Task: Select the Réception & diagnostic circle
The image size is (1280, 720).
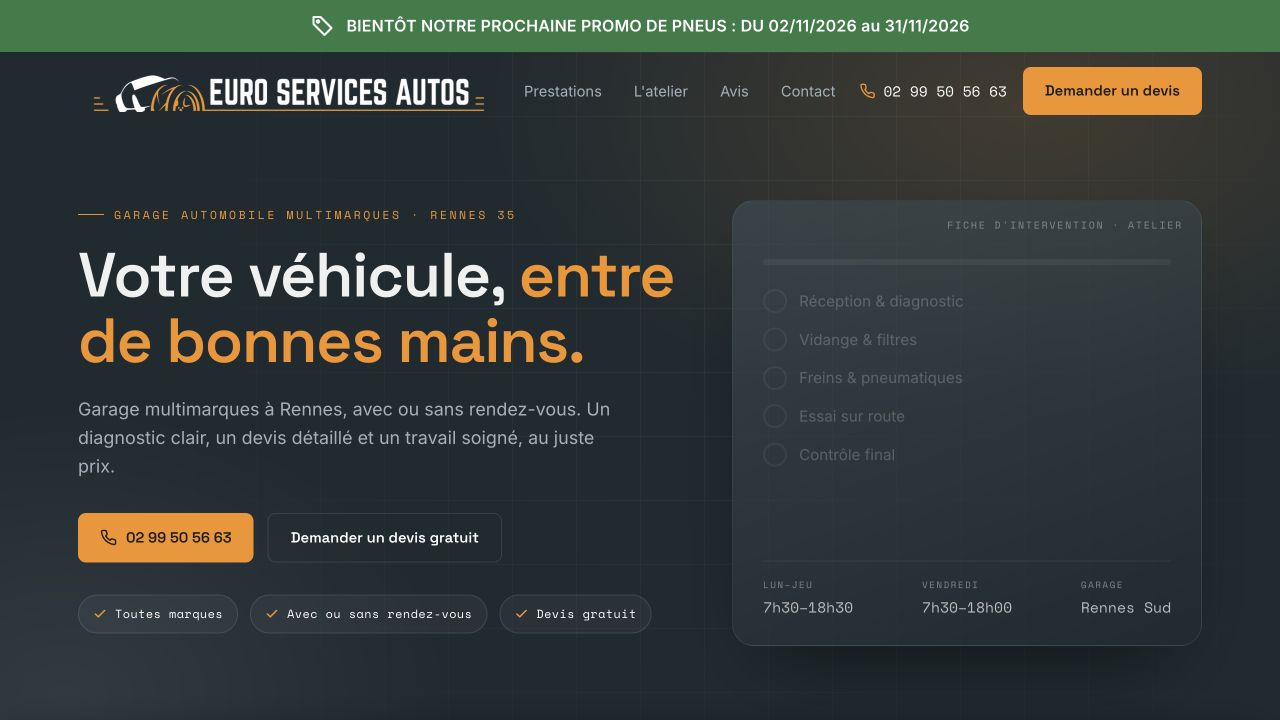Action: point(775,301)
